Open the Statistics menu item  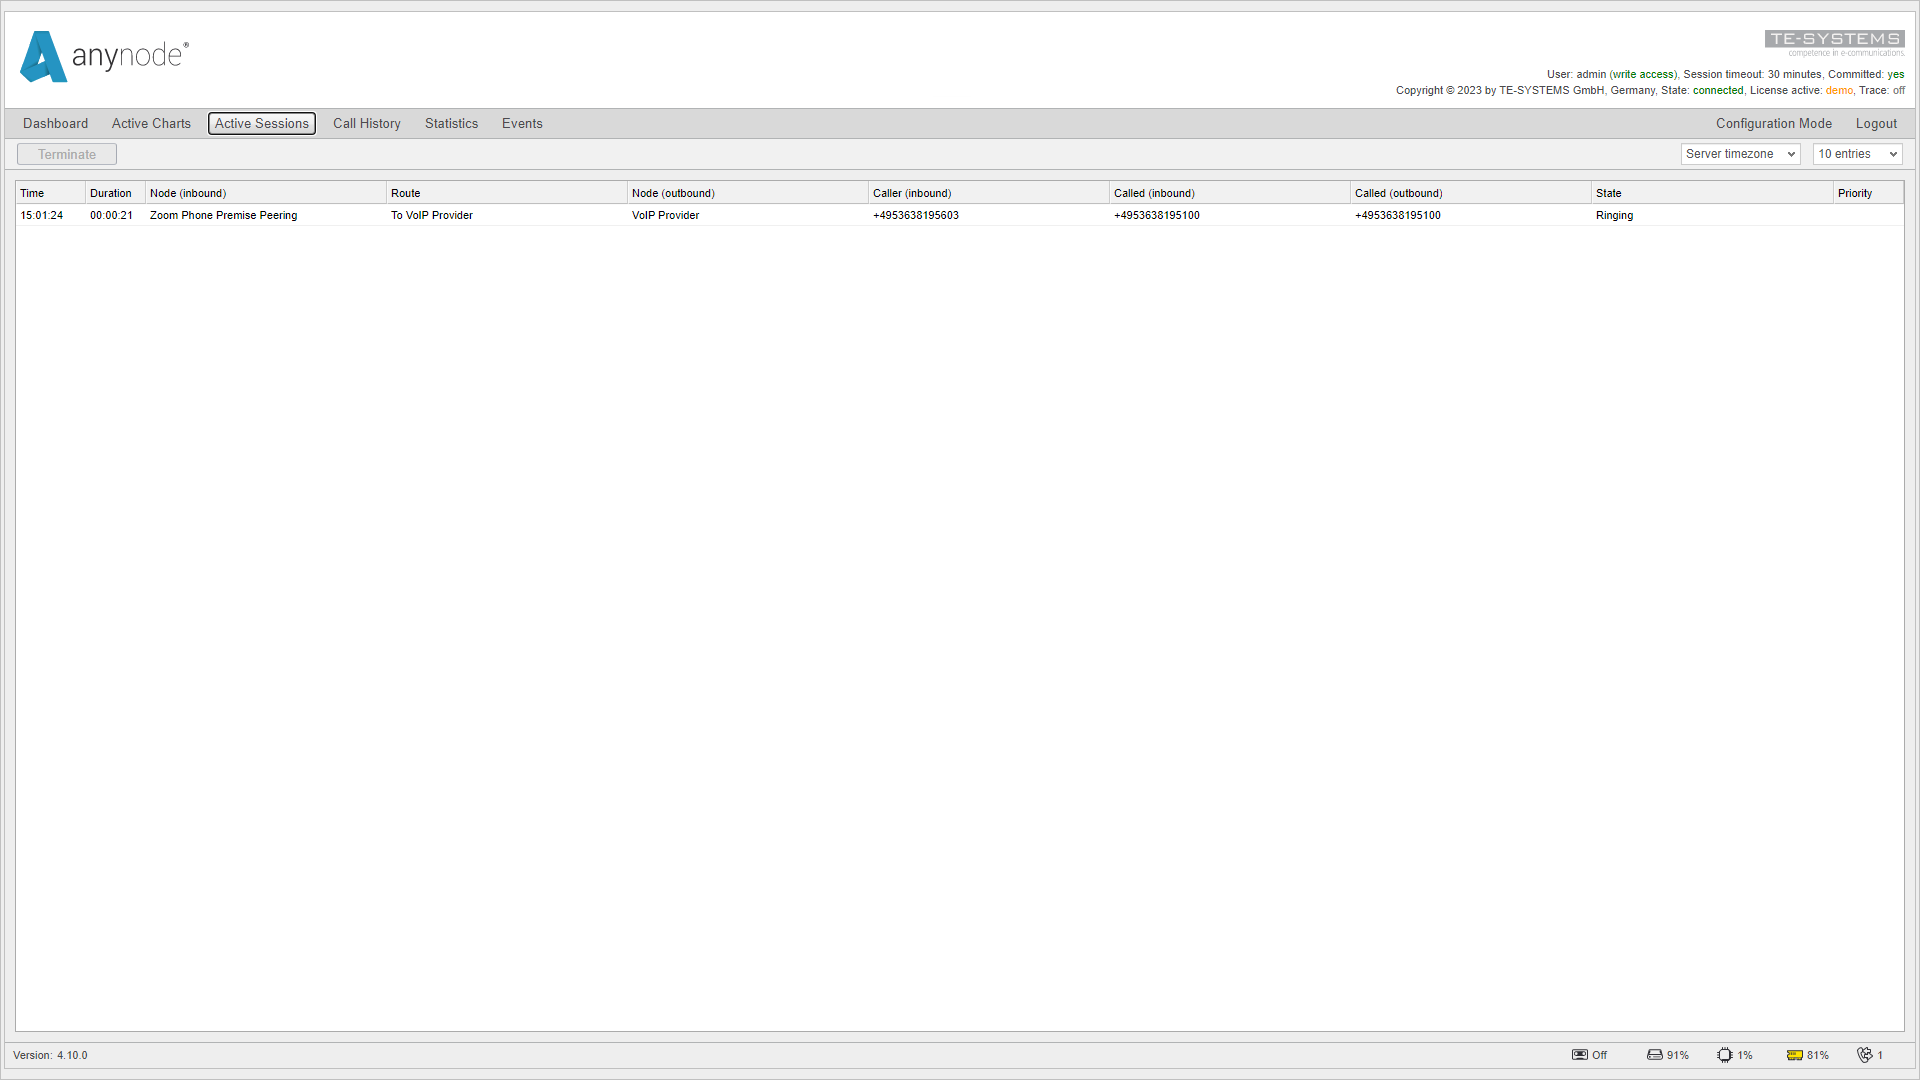(x=451, y=123)
